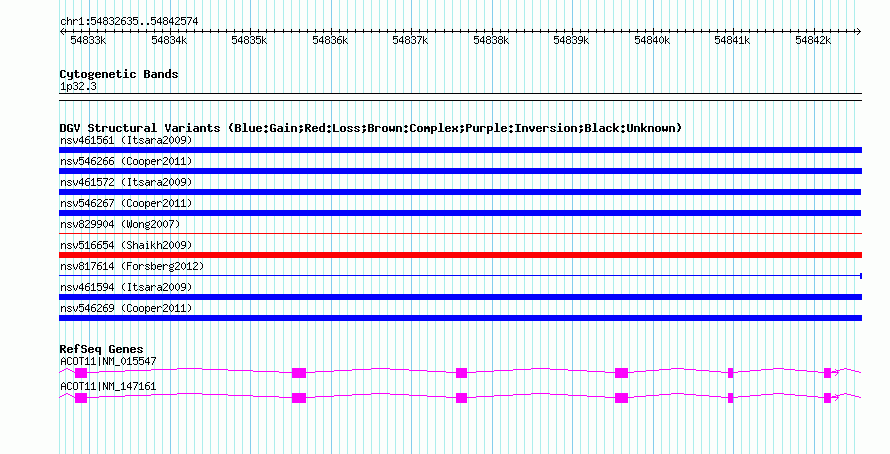Select NM_147161 exon between 54835k and 54836k
The height and width of the screenshot is (454, 890).
(x=299, y=398)
